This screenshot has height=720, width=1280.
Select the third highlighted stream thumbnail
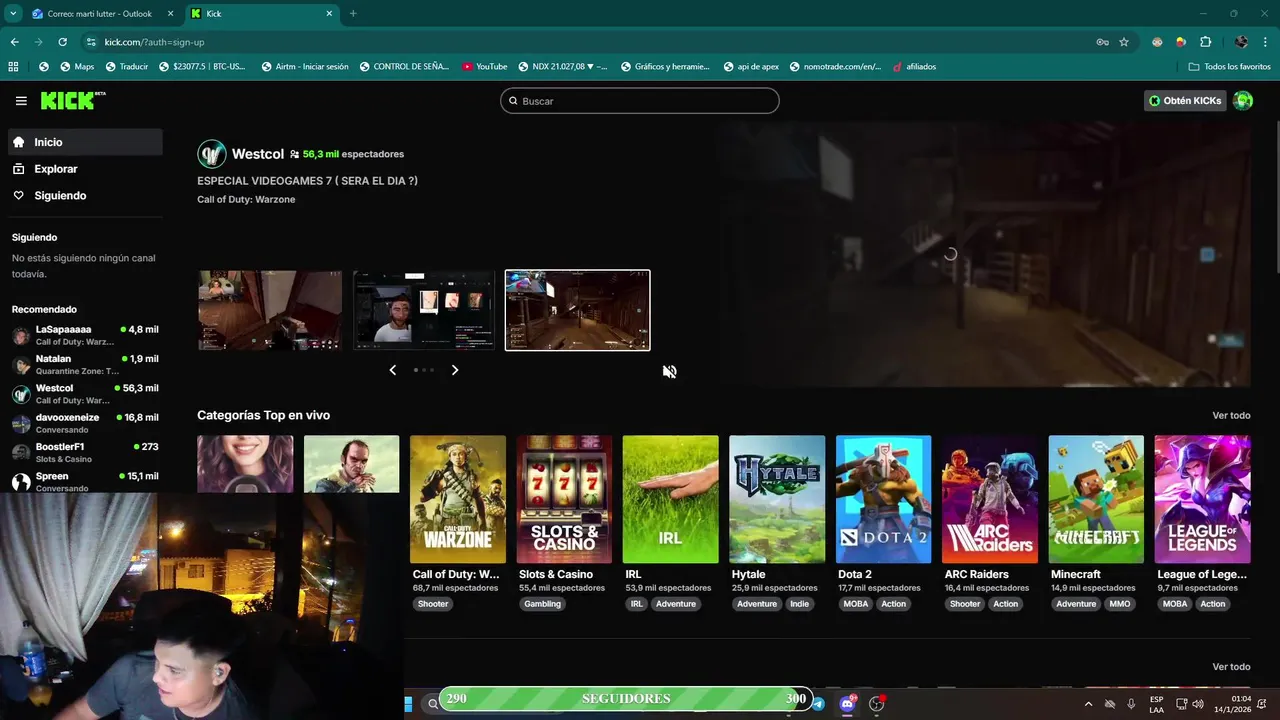click(x=578, y=310)
